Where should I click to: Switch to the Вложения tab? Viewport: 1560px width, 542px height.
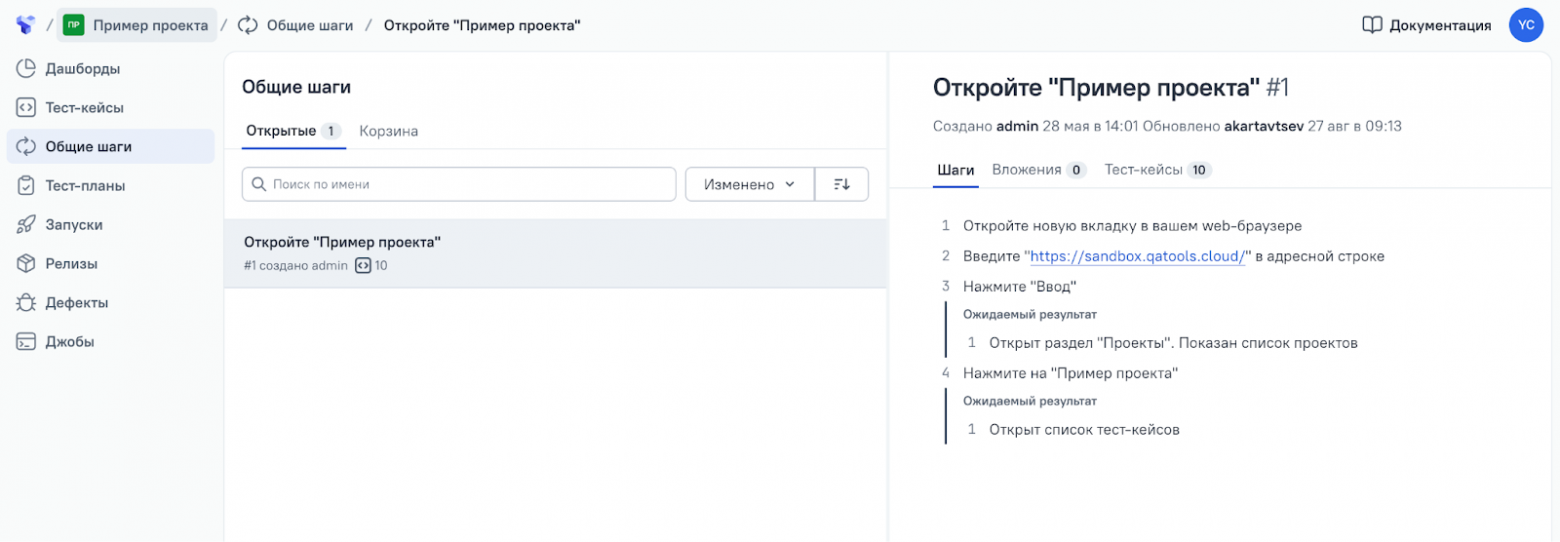coord(1038,170)
